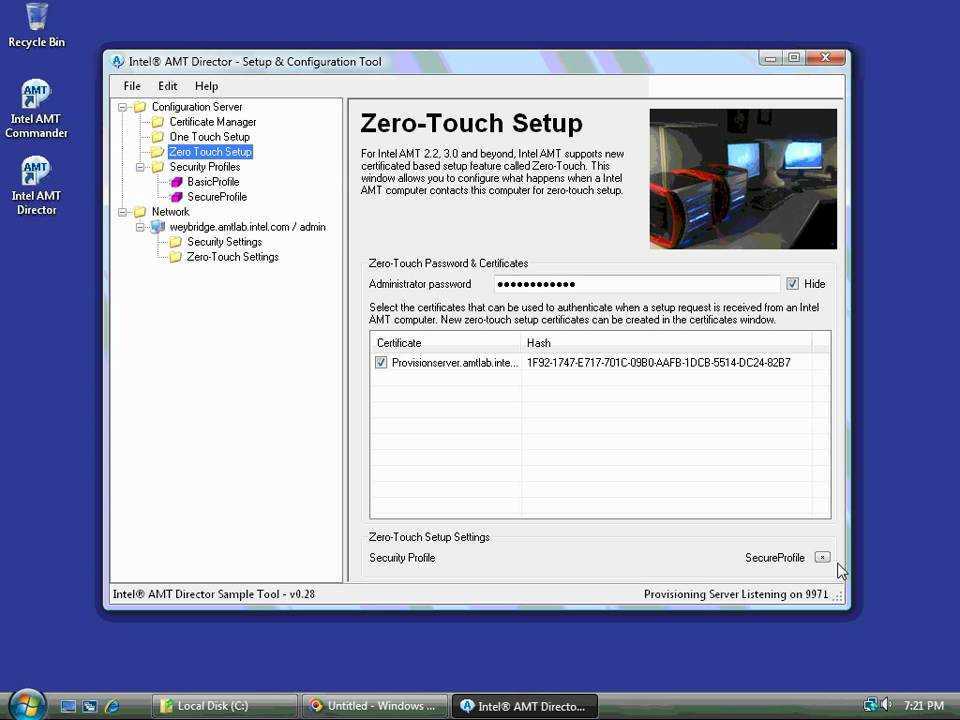Image resolution: width=960 pixels, height=720 pixels.
Task: Click the weybridge computer icon
Action: [158, 227]
